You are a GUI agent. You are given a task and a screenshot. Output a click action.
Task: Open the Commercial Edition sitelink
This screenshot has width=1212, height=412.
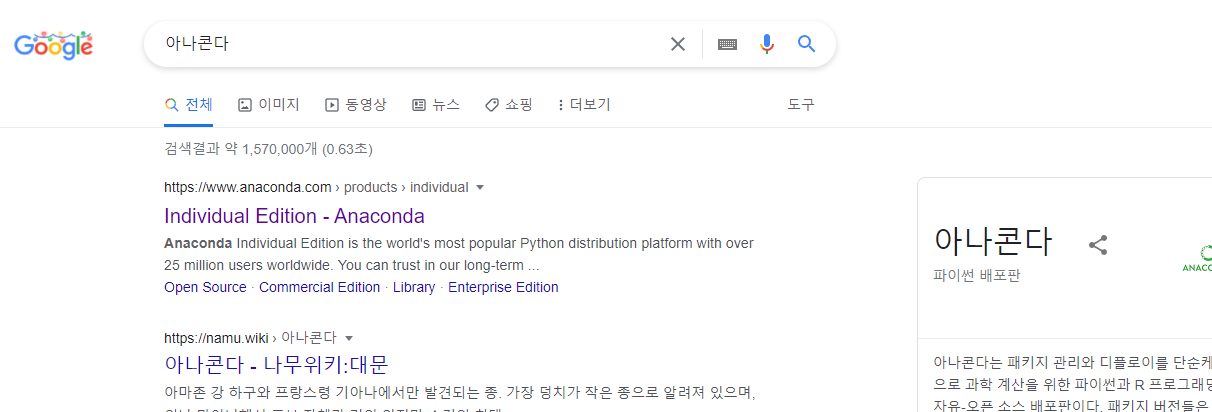point(320,287)
